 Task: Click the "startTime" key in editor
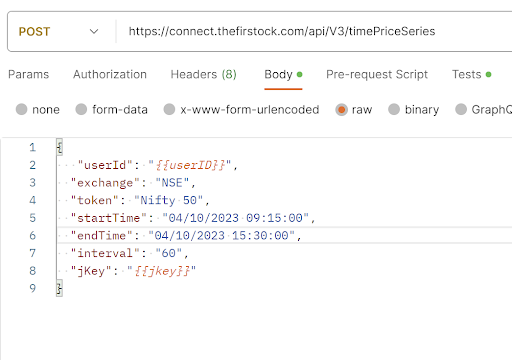pos(108,218)
